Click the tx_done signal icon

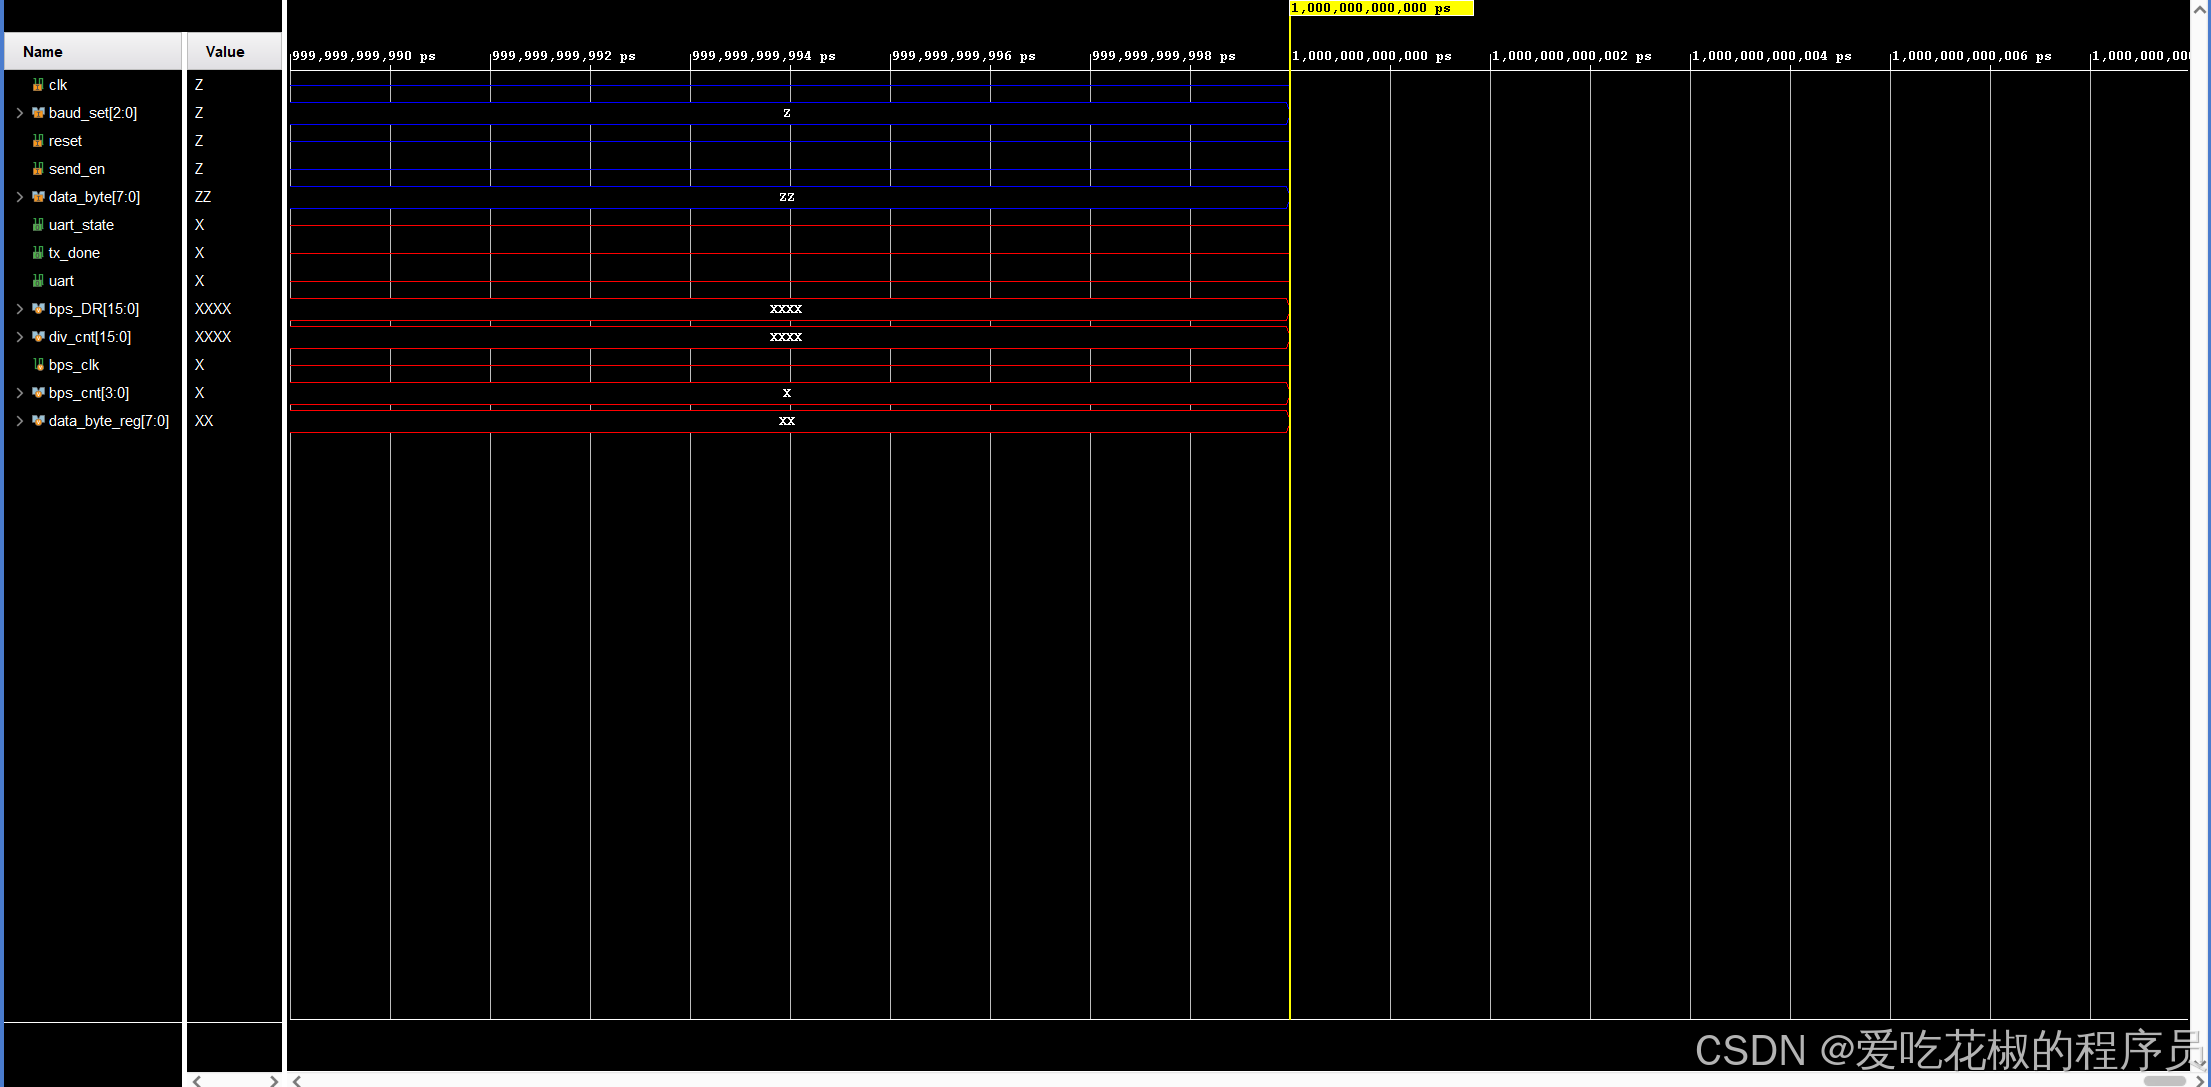tap(38, 253)
